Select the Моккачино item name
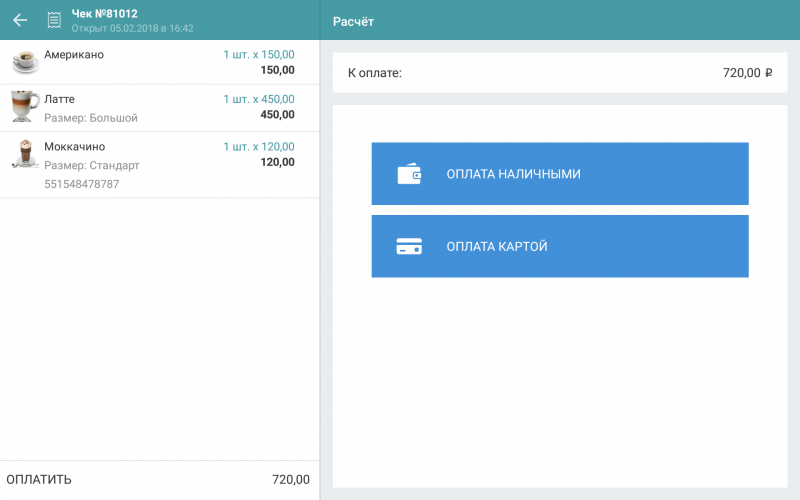 point(75,146)
